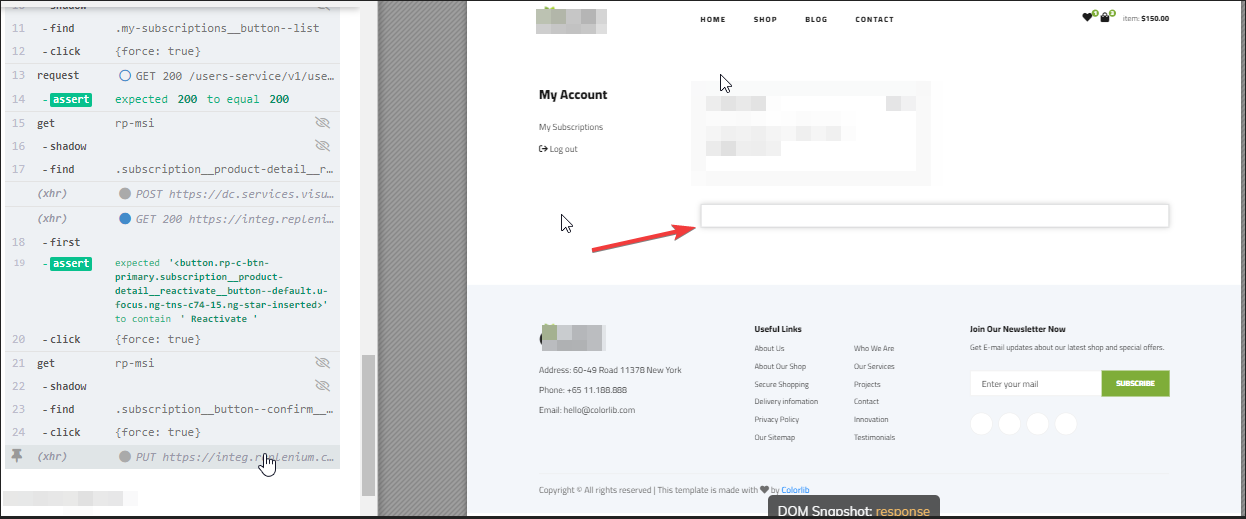This screenshot has width=1246, height=519.
Task: Click the log out arrow icon
Action: [x=543, y=149]
